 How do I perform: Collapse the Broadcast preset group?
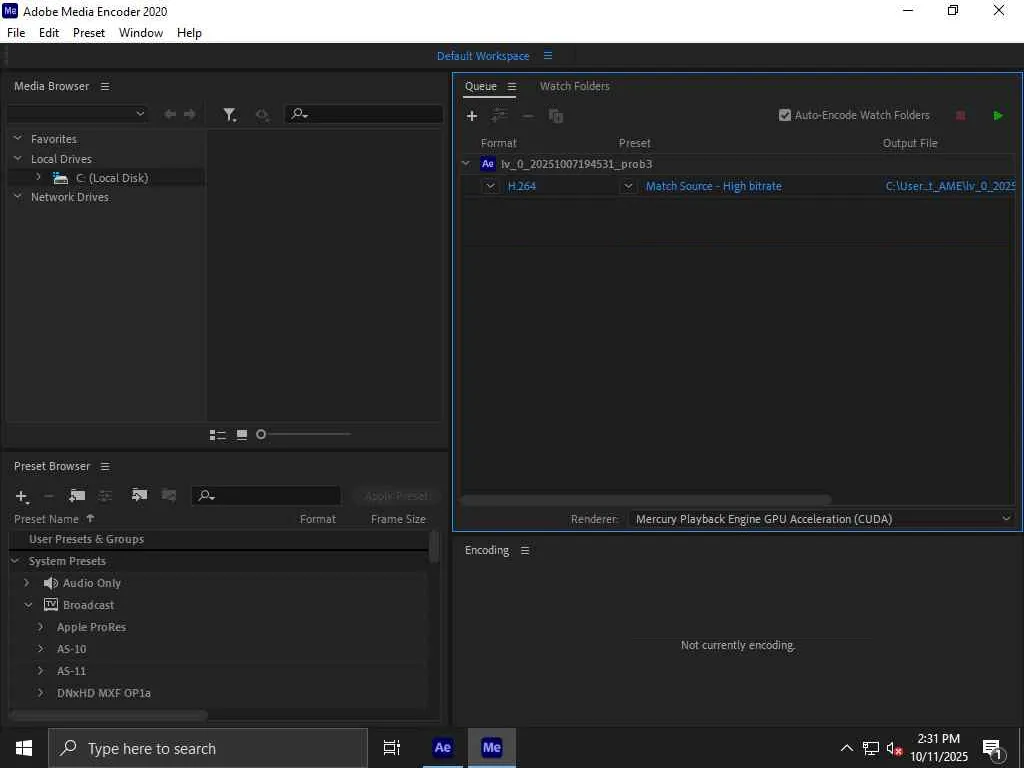28,605
